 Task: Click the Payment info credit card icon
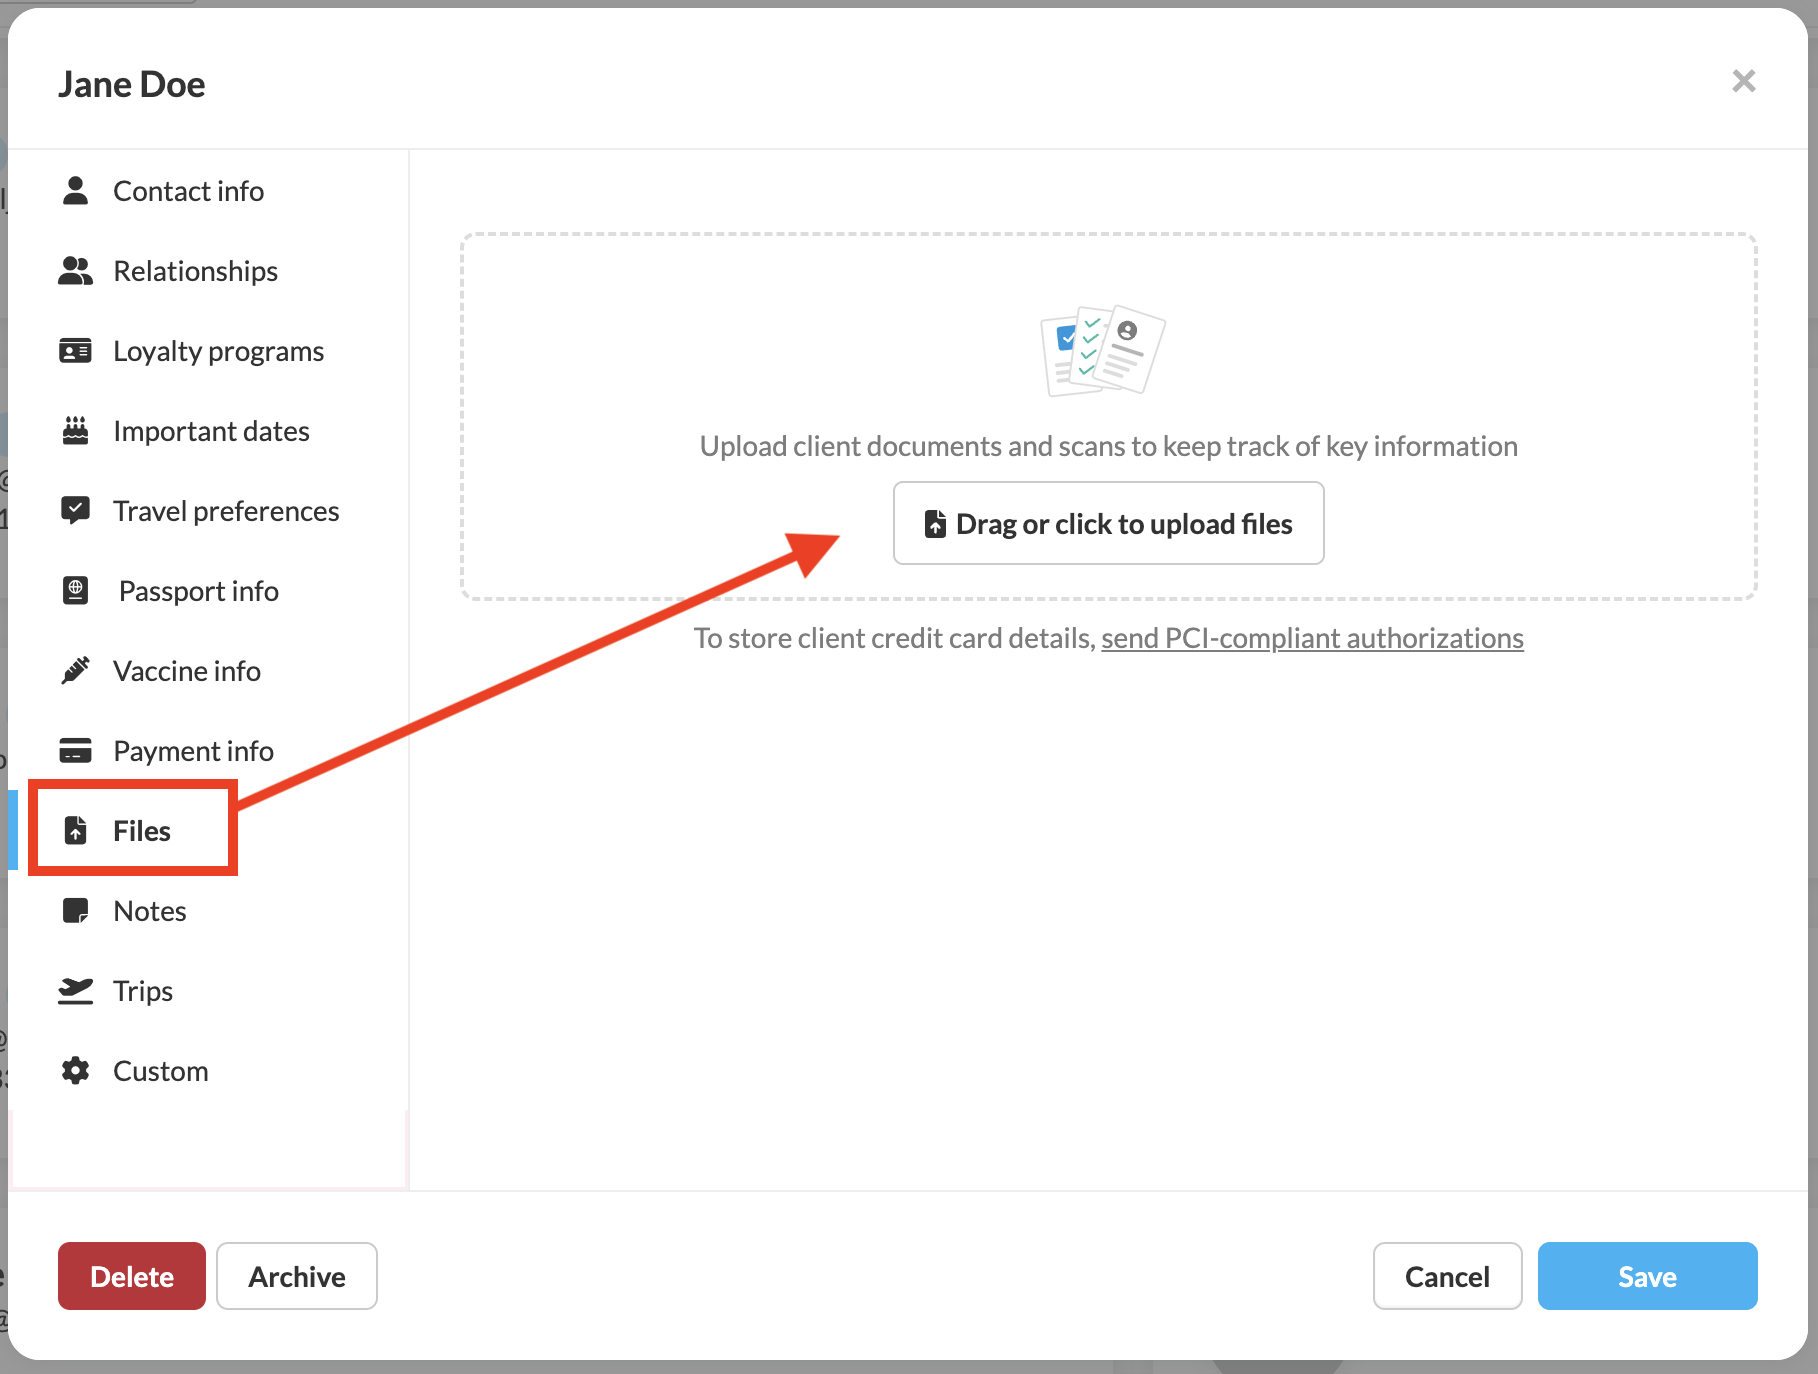click(x=75, y=750)
